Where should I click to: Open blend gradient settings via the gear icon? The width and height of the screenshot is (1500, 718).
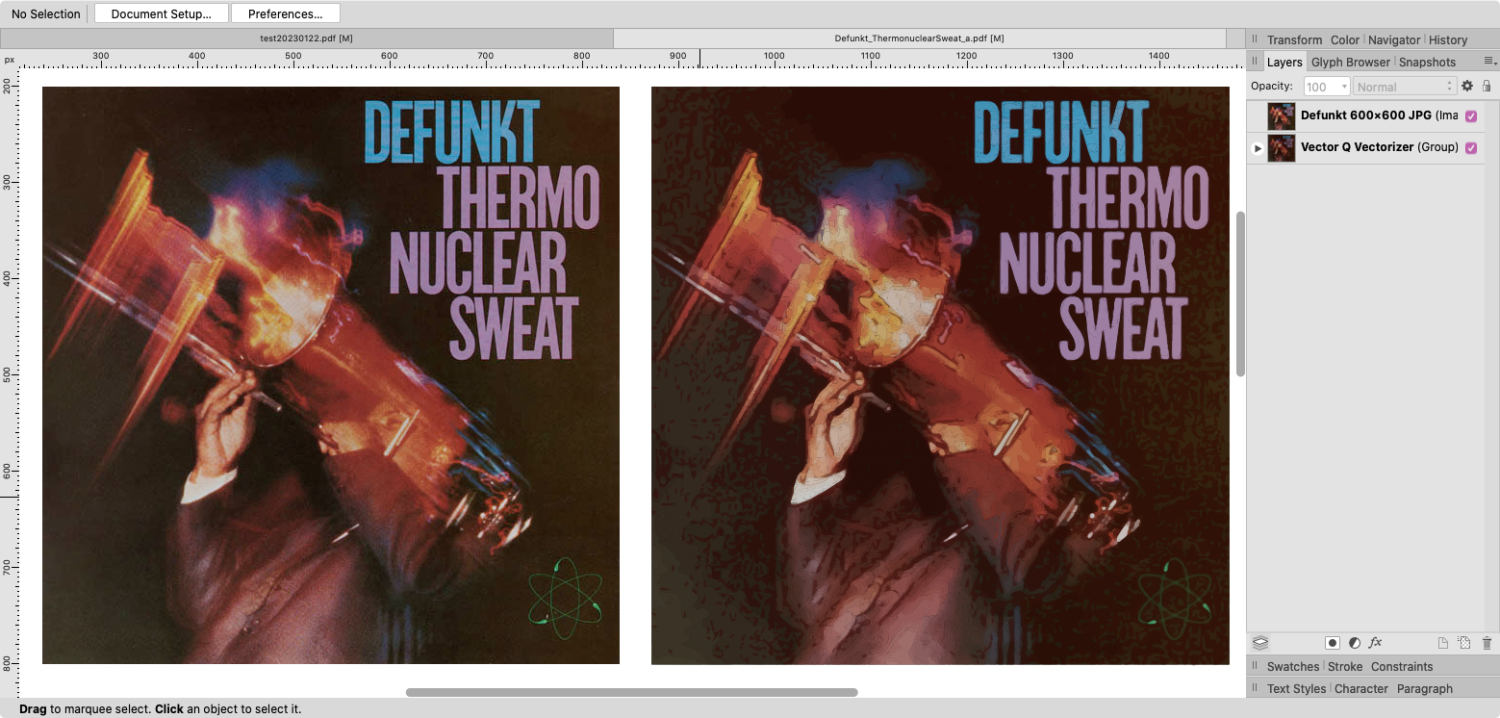pos(1466,86)
